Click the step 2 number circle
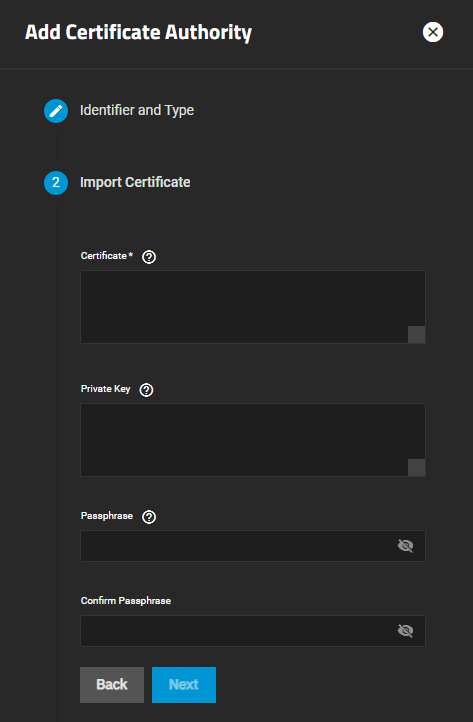 pos(56,183)
